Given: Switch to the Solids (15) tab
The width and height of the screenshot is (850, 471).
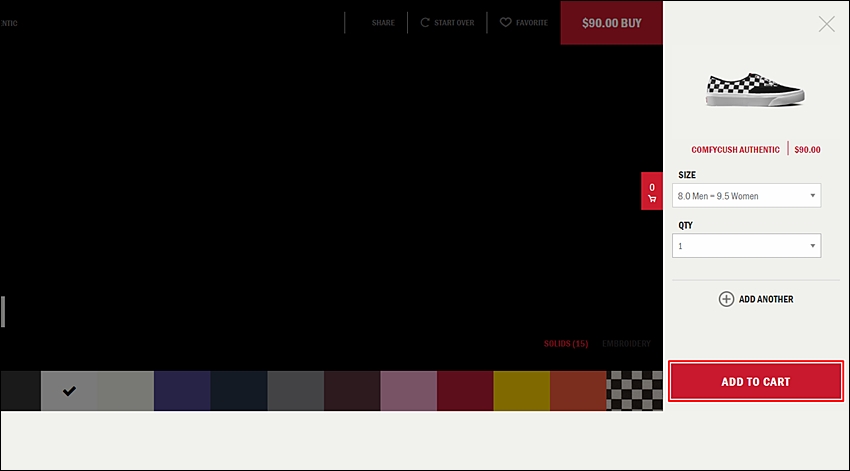Looking at the screenshot, I should tap(566, 344).
